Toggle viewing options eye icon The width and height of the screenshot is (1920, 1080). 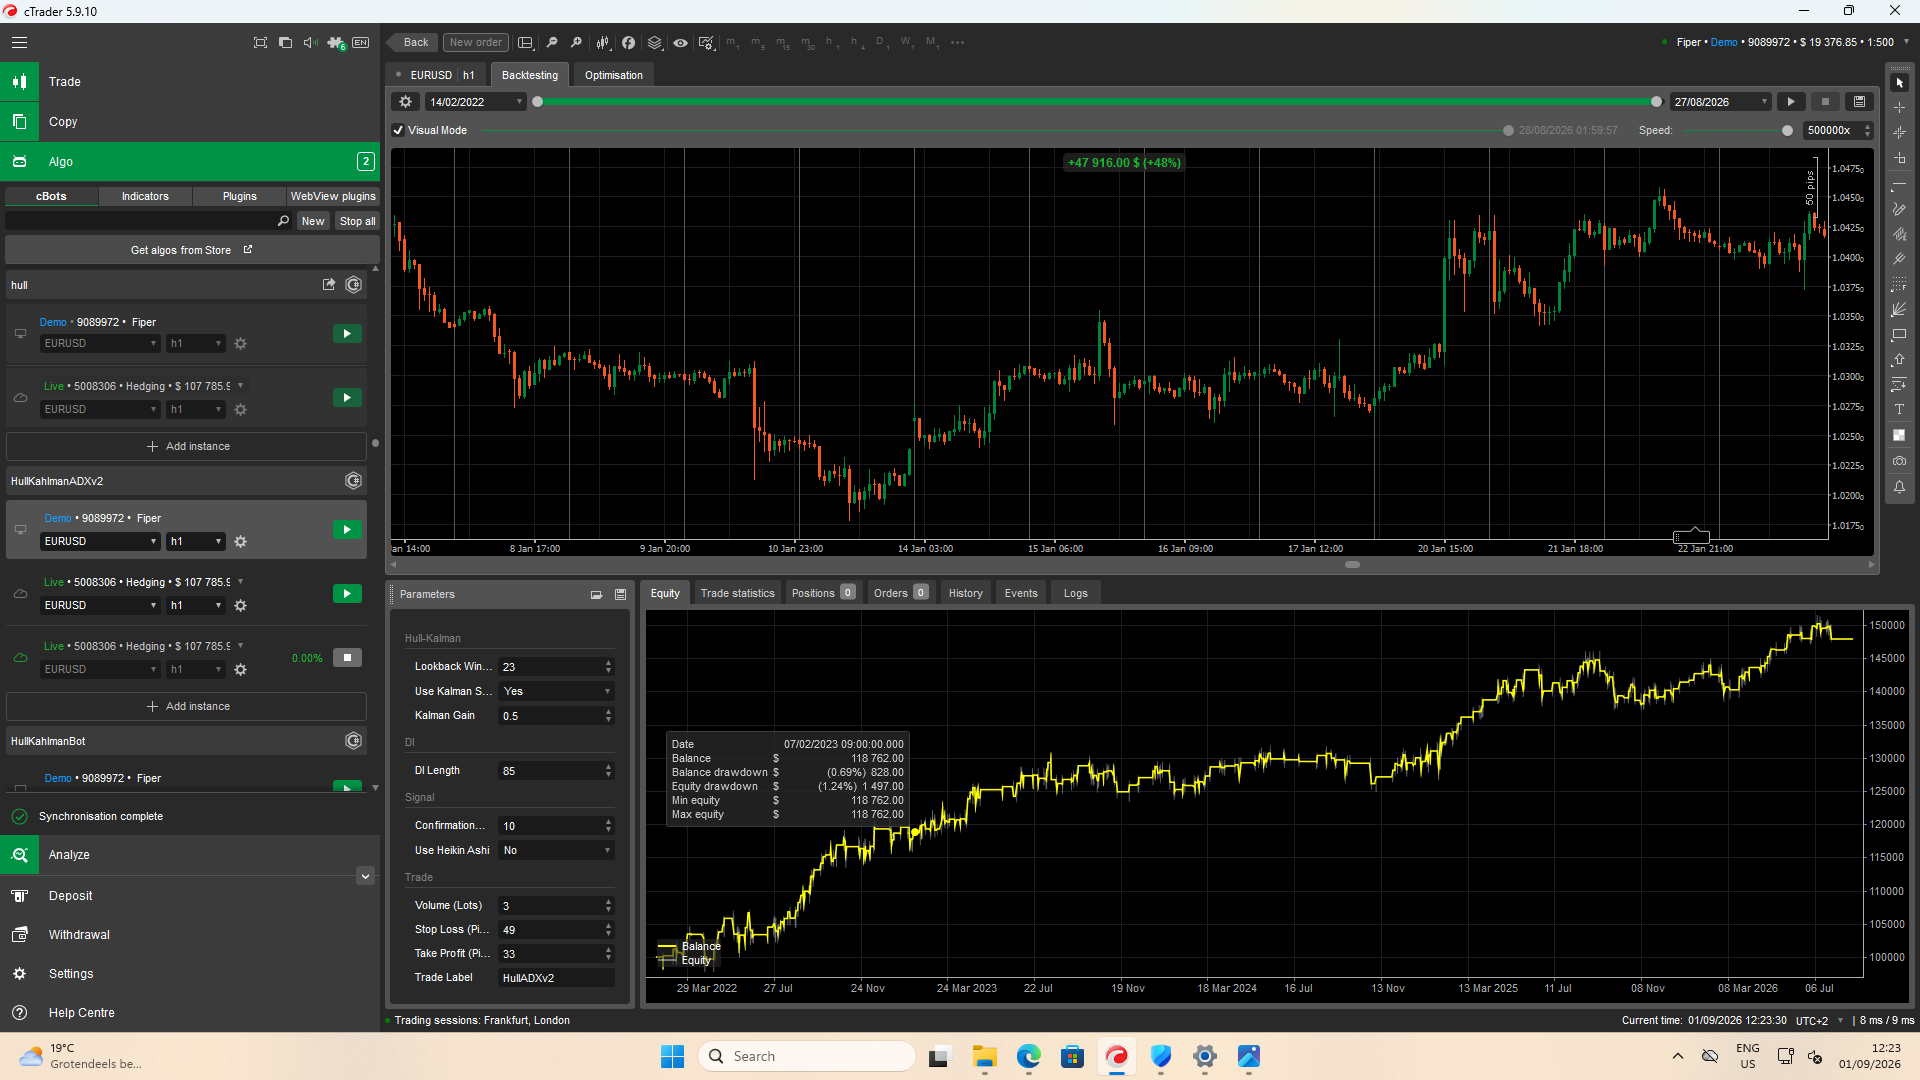coord(680,42)
